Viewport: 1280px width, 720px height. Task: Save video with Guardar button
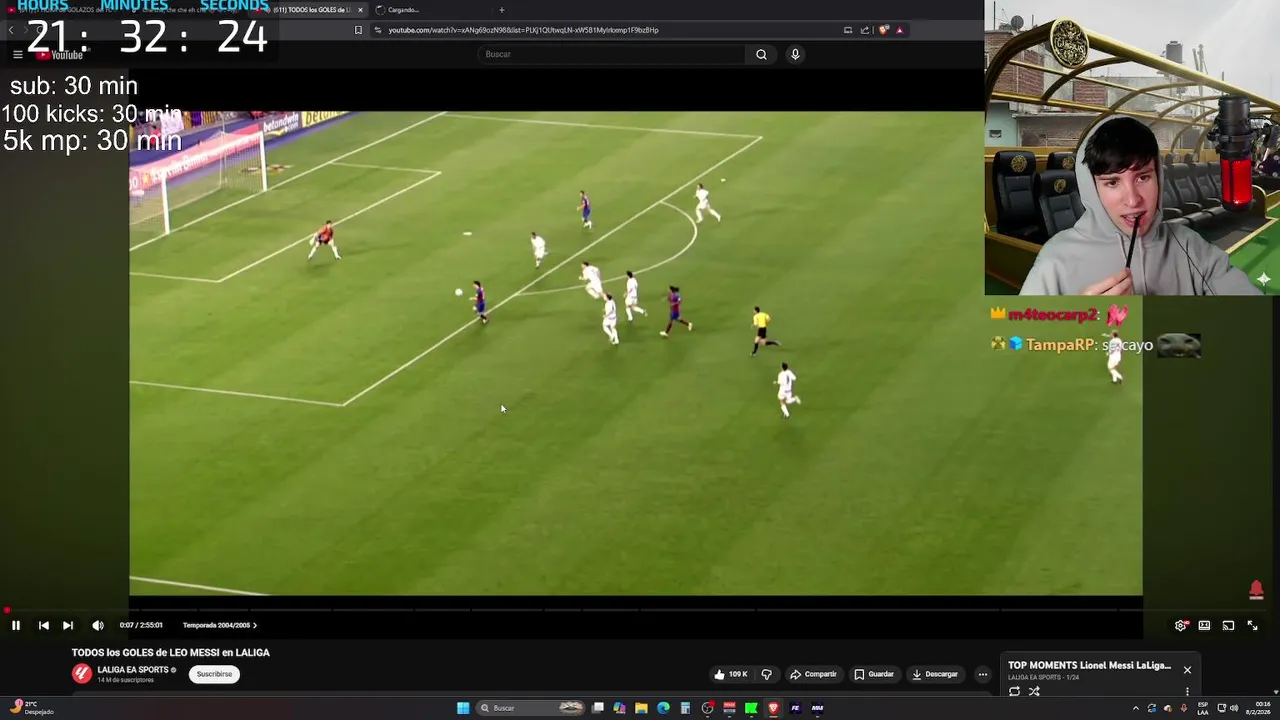[874, 674]
